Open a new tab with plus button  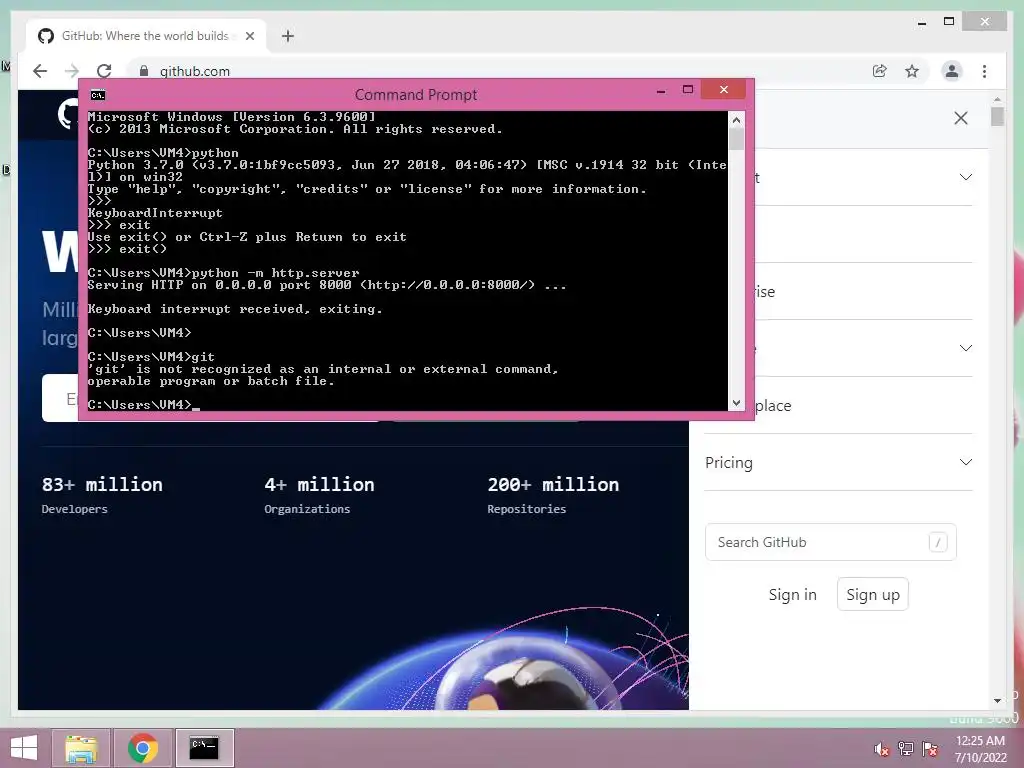click(x=288, y=36)
